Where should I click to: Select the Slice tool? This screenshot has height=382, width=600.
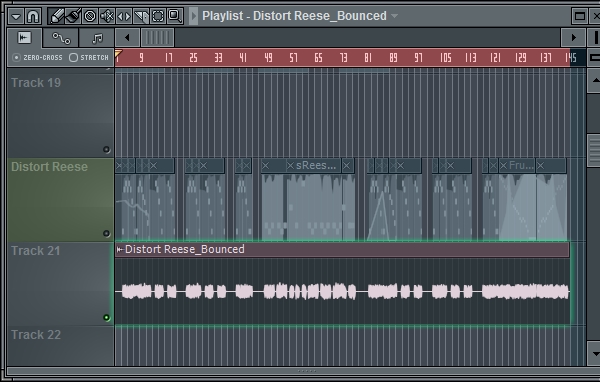141,16
